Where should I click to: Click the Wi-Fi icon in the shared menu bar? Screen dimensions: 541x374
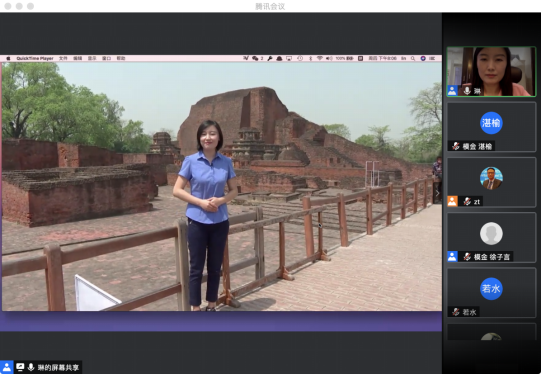[x=320, y=58]
